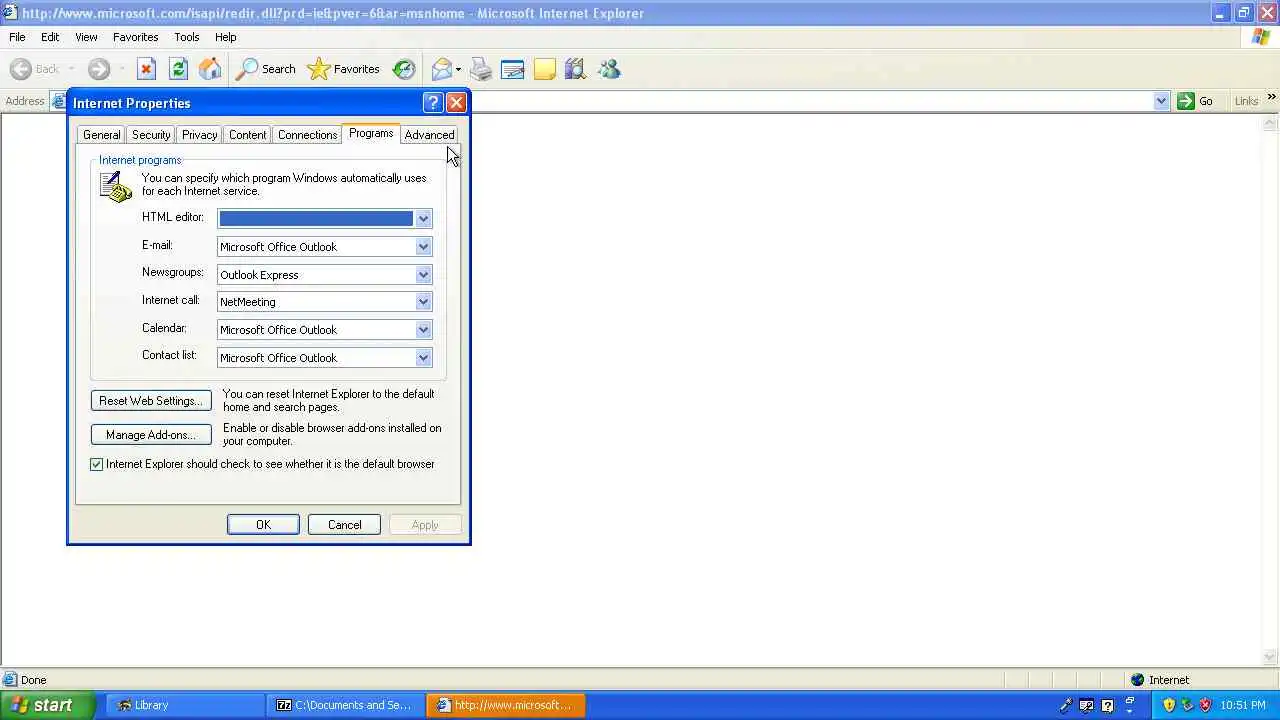Image resolution: width=1280 pixels, height=720 pixels.
Task: Open the Edit menu
Action: pos(50,37)
